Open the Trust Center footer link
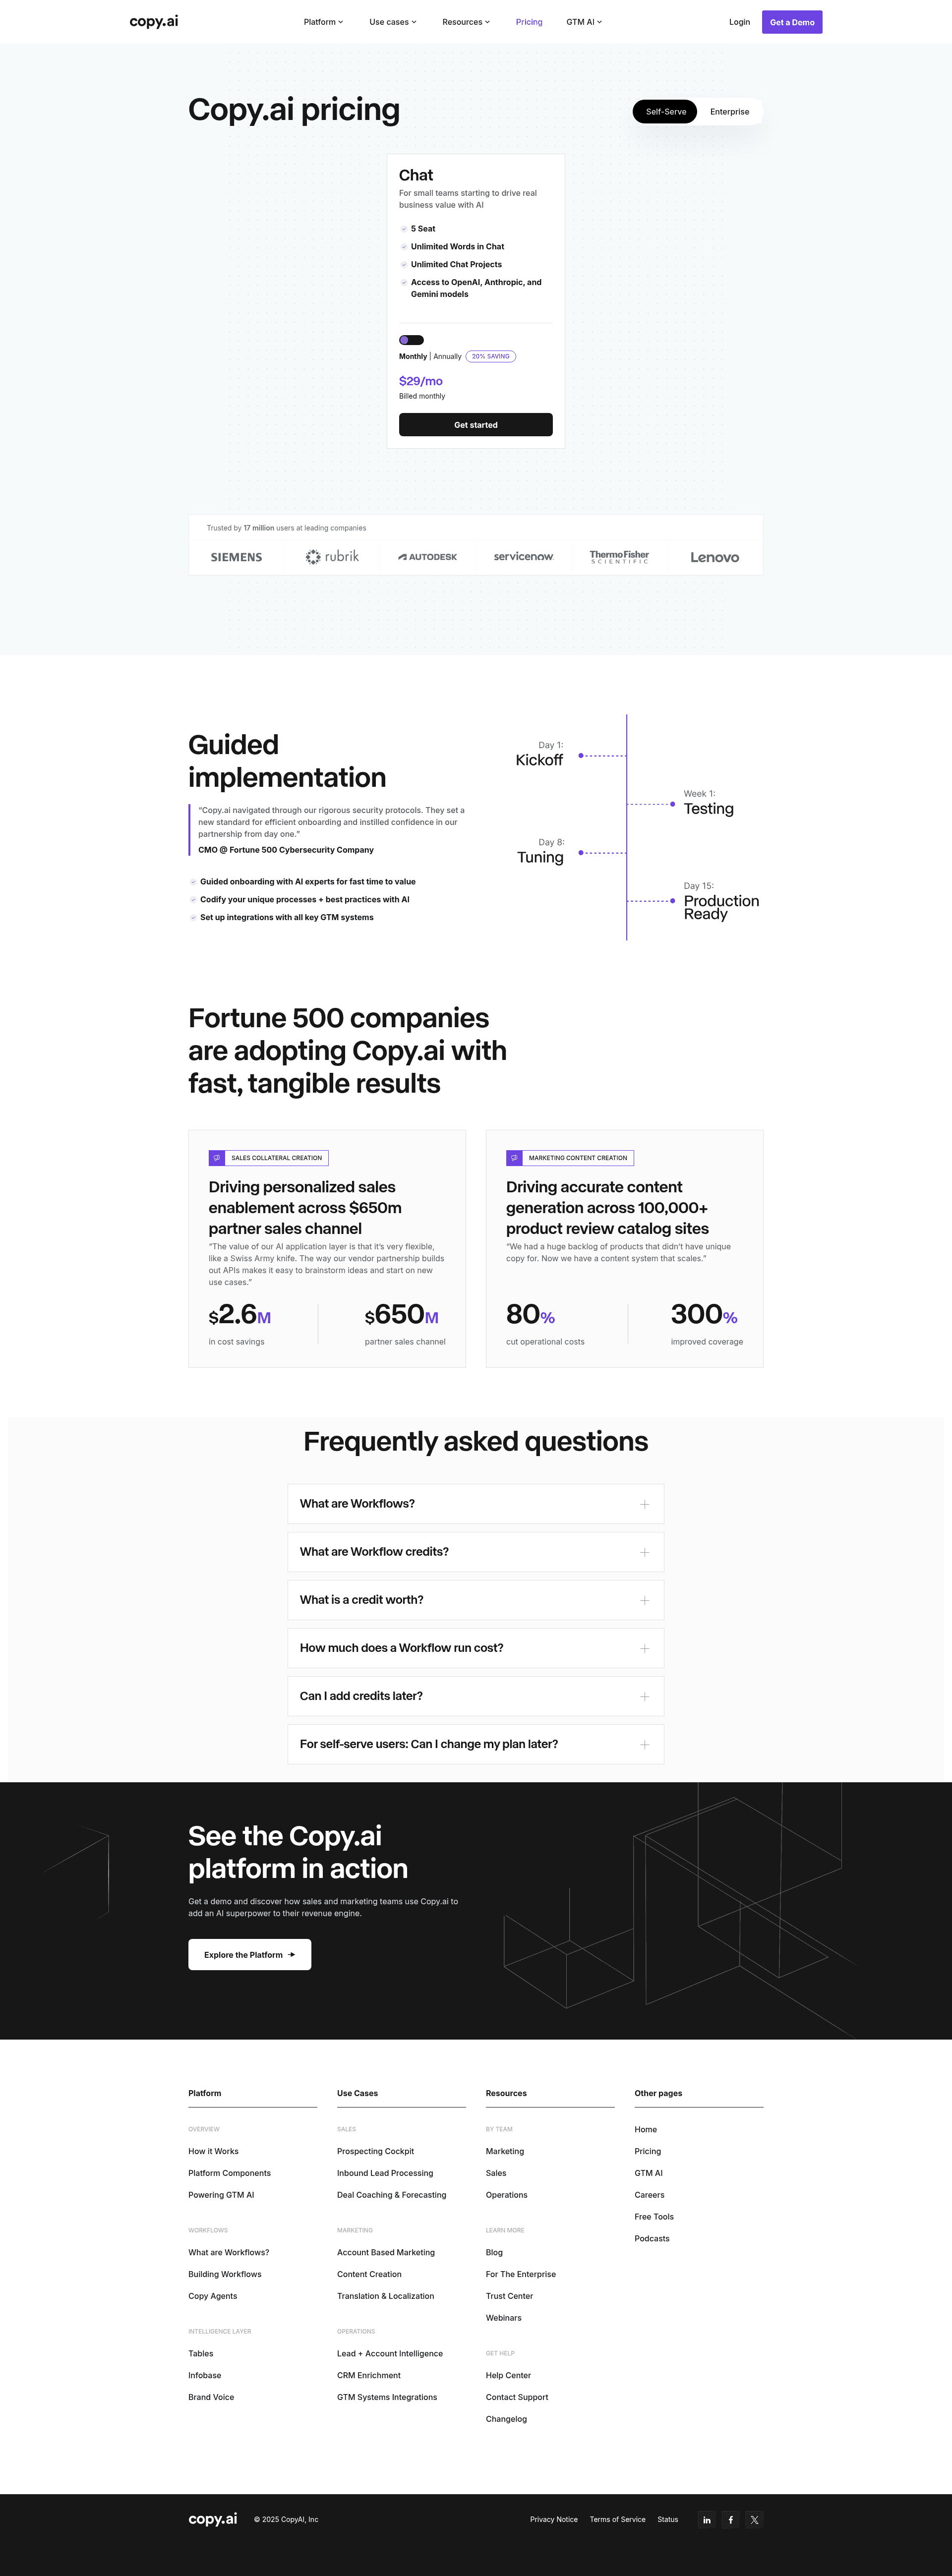 pyautogui.click(x=509, y=2295)
